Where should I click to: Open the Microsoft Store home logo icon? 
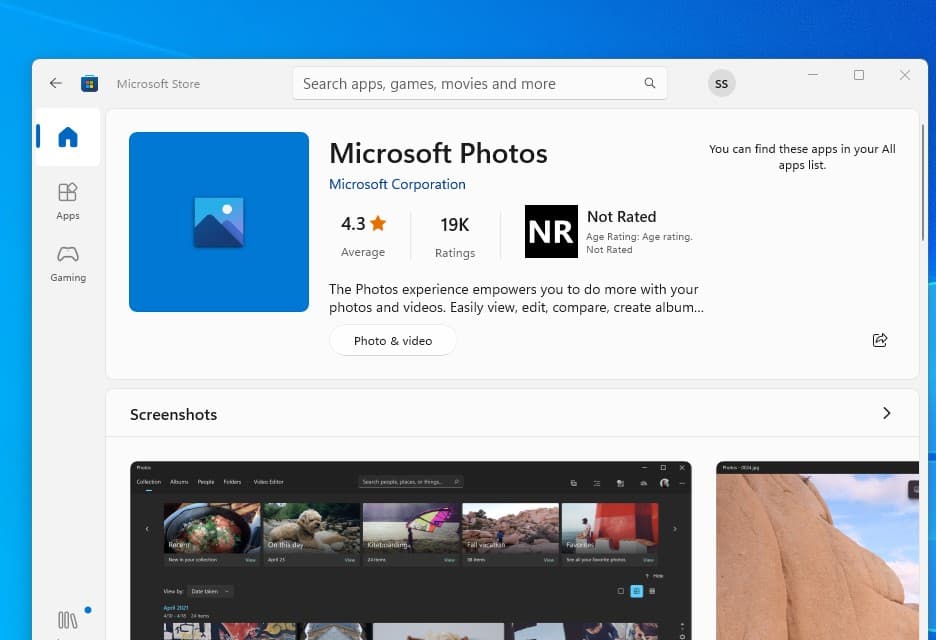coord(89,83)
